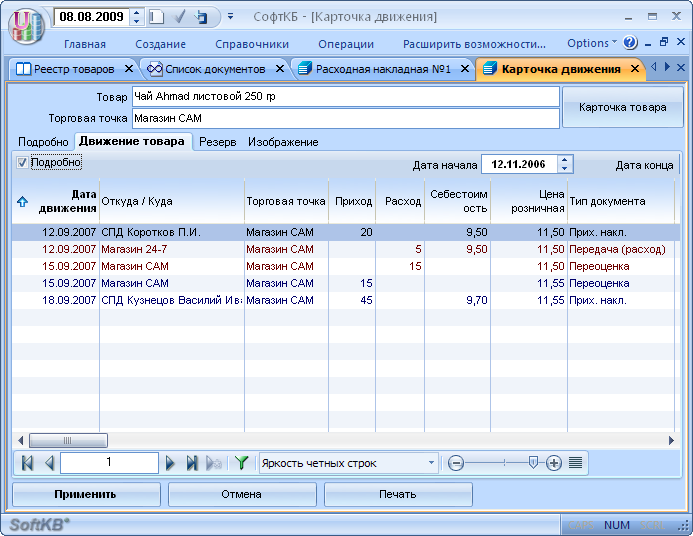The width and height of the screenshot is (693, 536).
Task: Click the greyed navigator icon beside last-record
Action: 214,463
